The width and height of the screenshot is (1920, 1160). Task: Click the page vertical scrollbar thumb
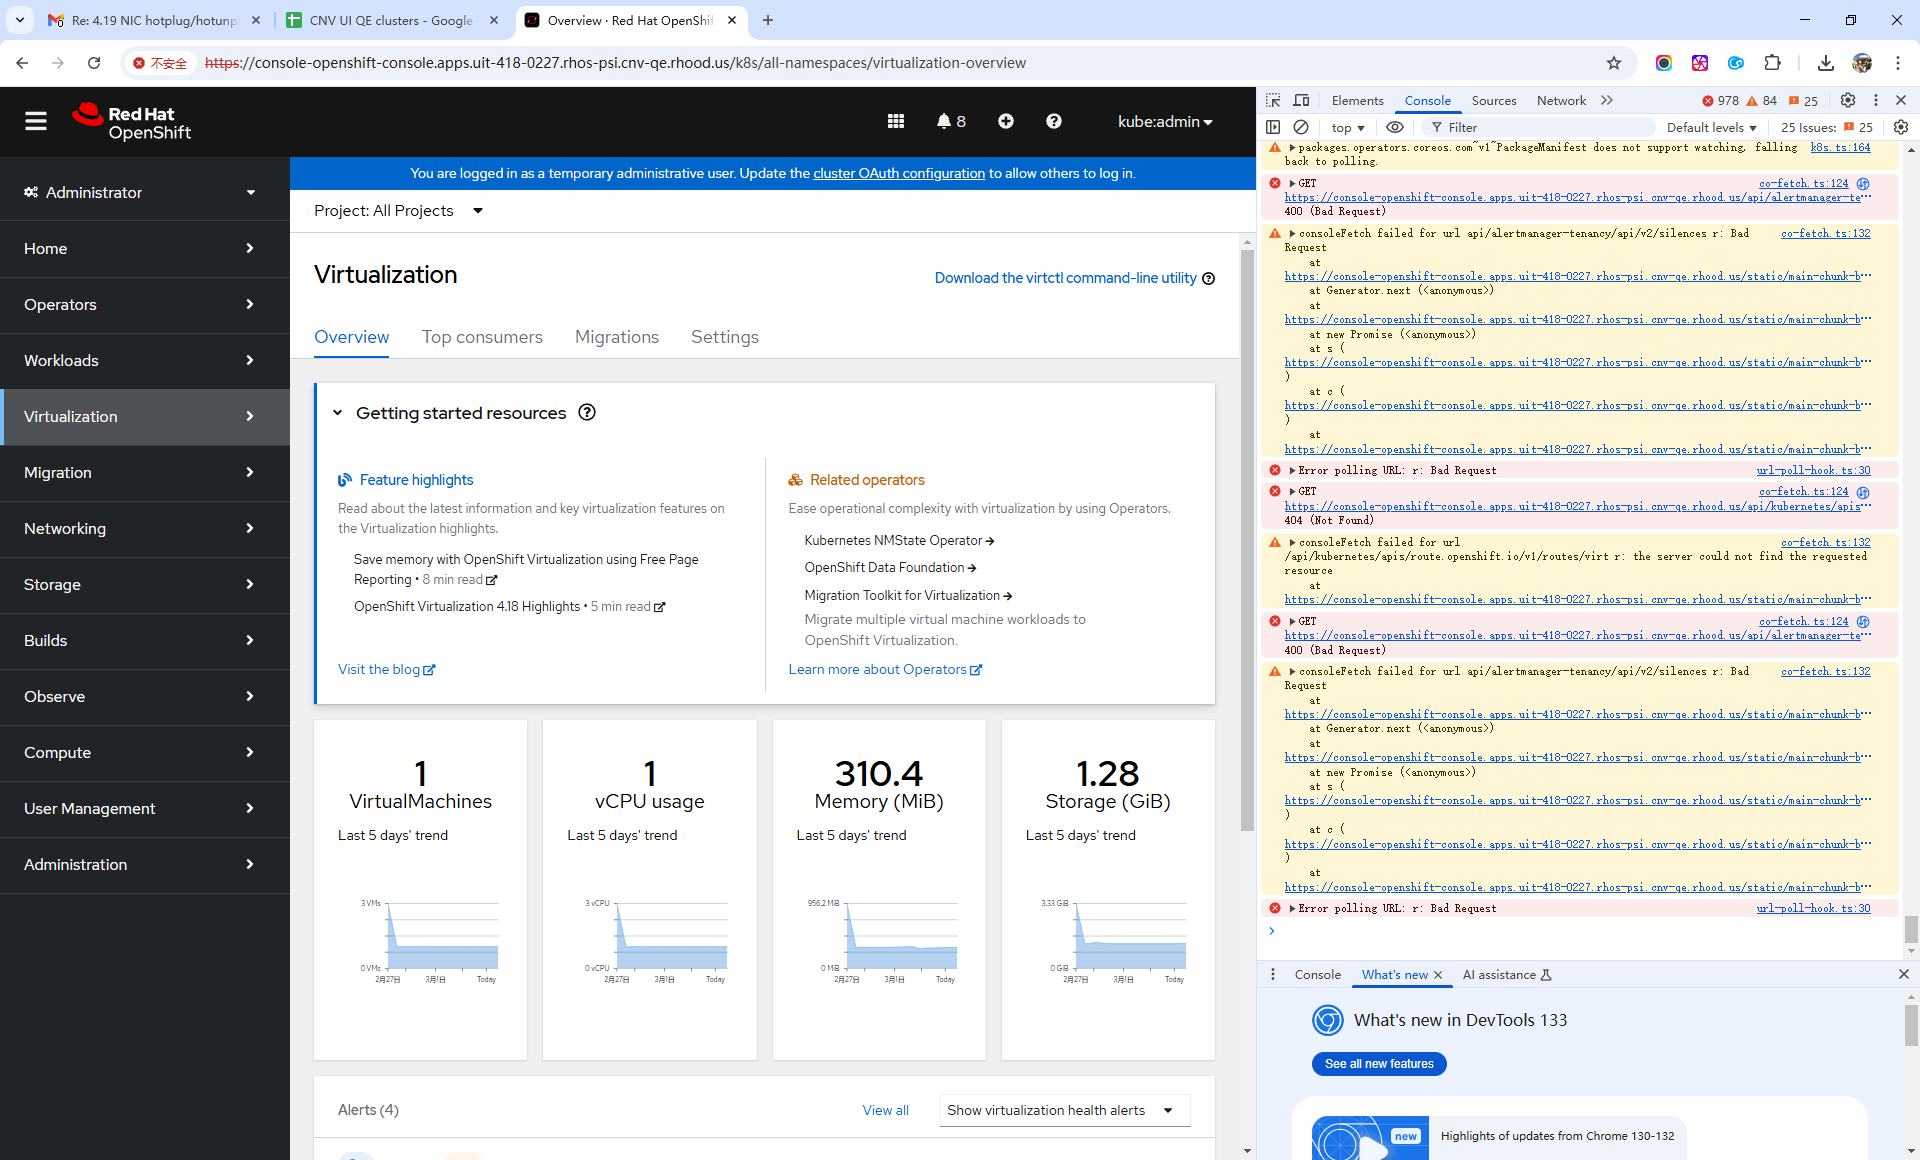coord(1246,540)
